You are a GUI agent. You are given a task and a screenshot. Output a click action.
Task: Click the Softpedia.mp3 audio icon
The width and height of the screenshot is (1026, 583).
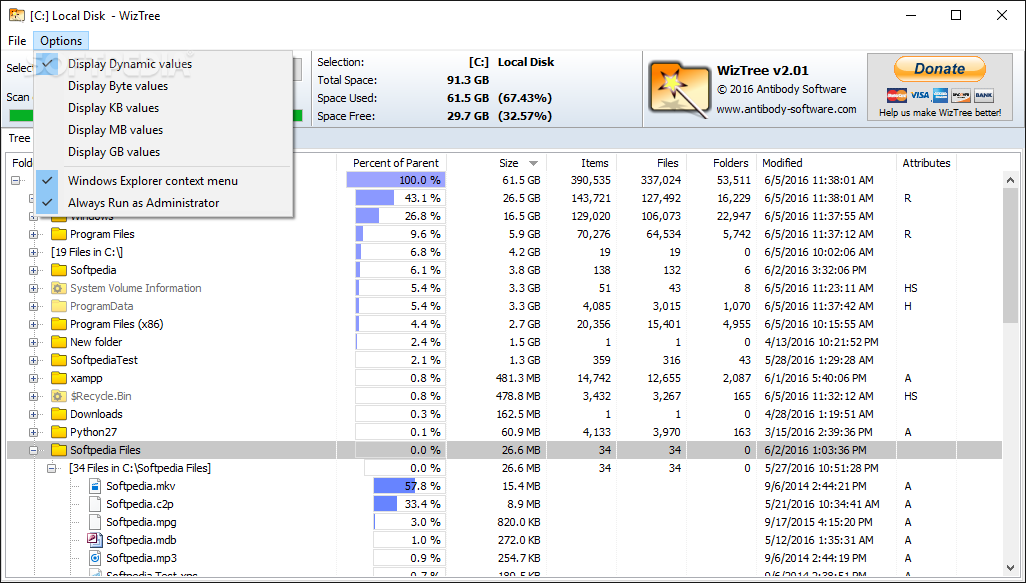(x=96, y=558)
